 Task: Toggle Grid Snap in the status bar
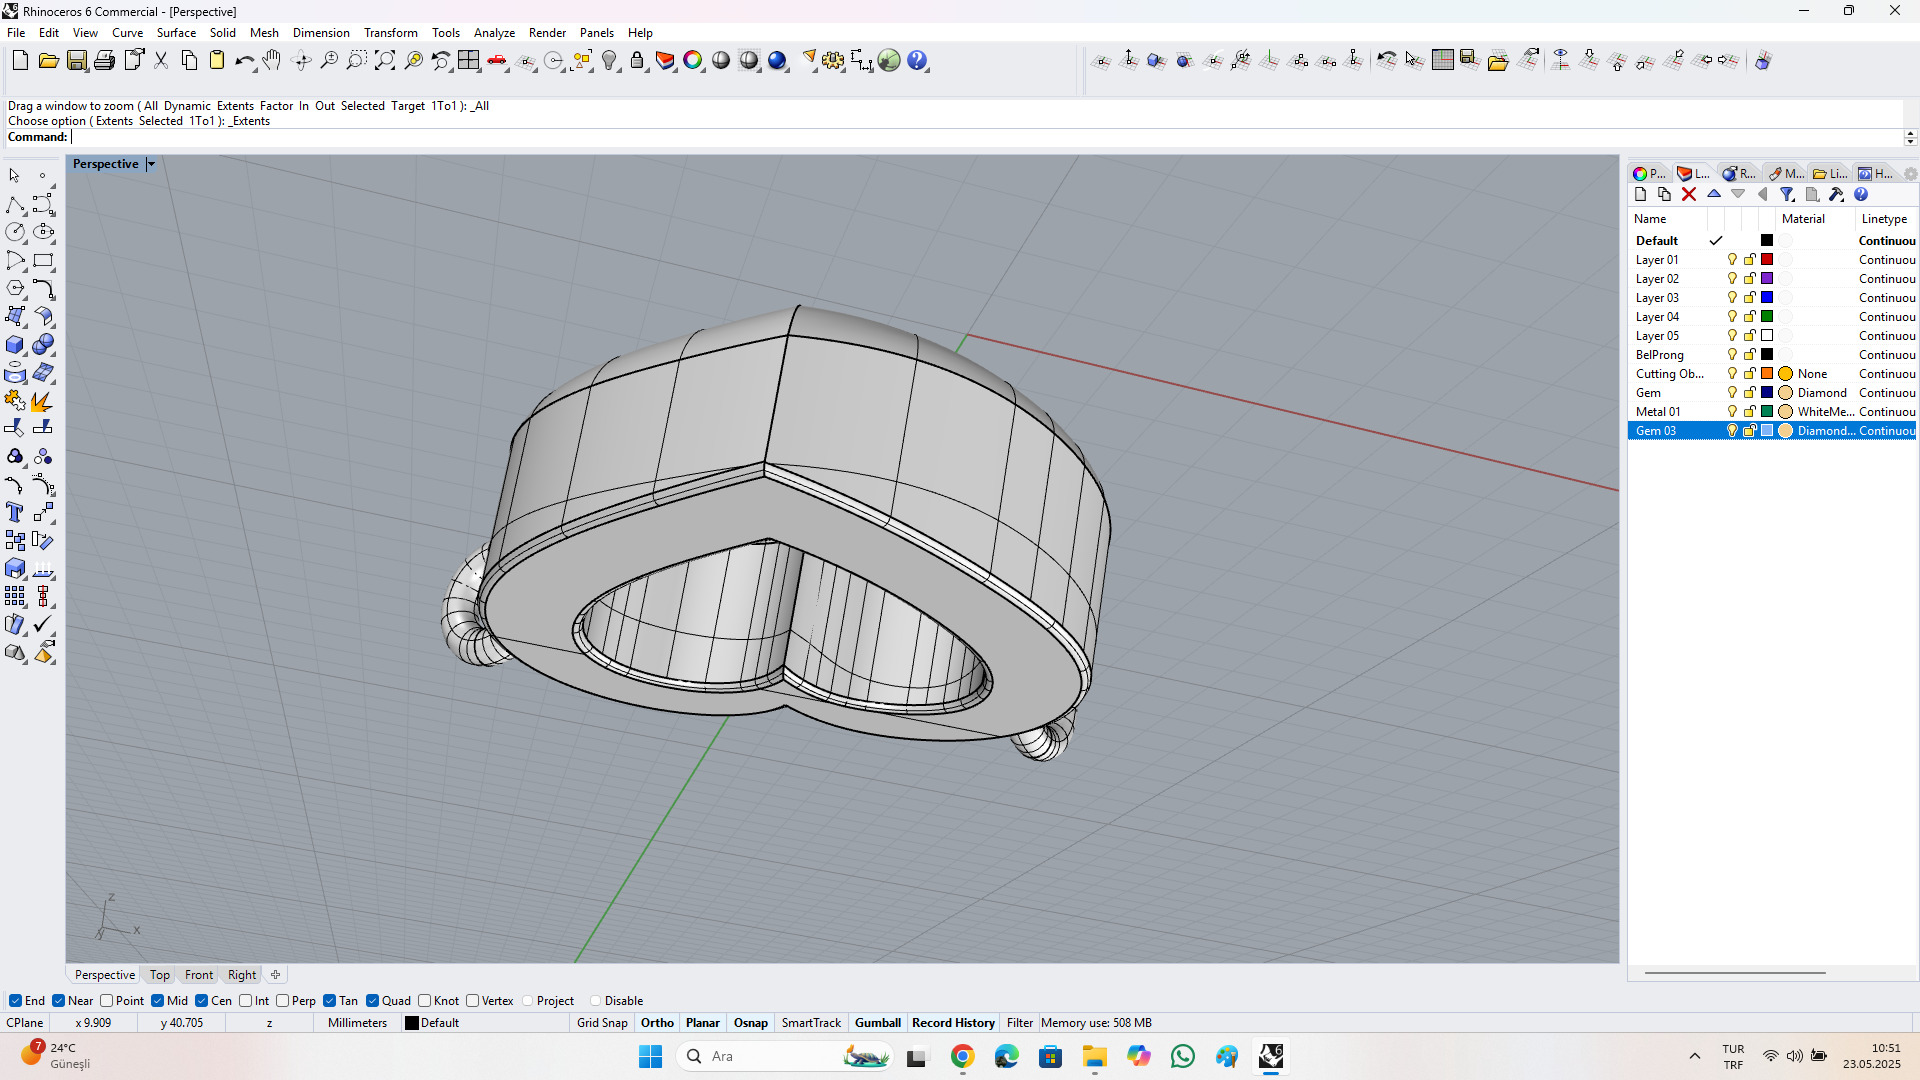602,1023
